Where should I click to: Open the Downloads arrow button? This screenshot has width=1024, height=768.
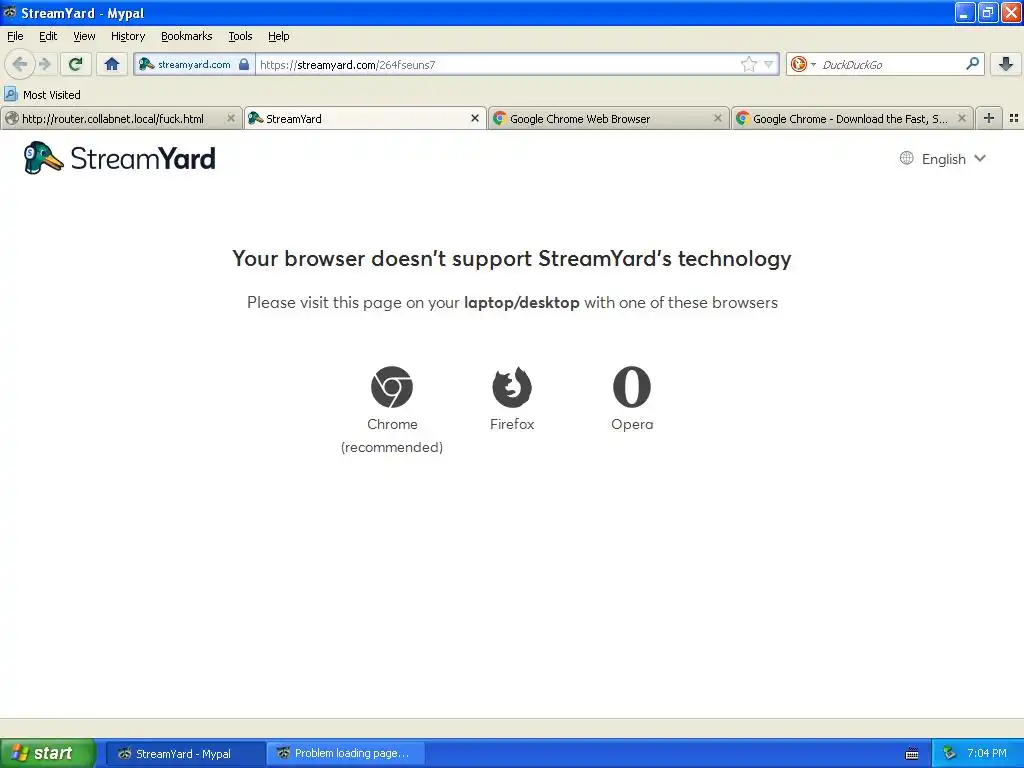(x=1006, y=64)
